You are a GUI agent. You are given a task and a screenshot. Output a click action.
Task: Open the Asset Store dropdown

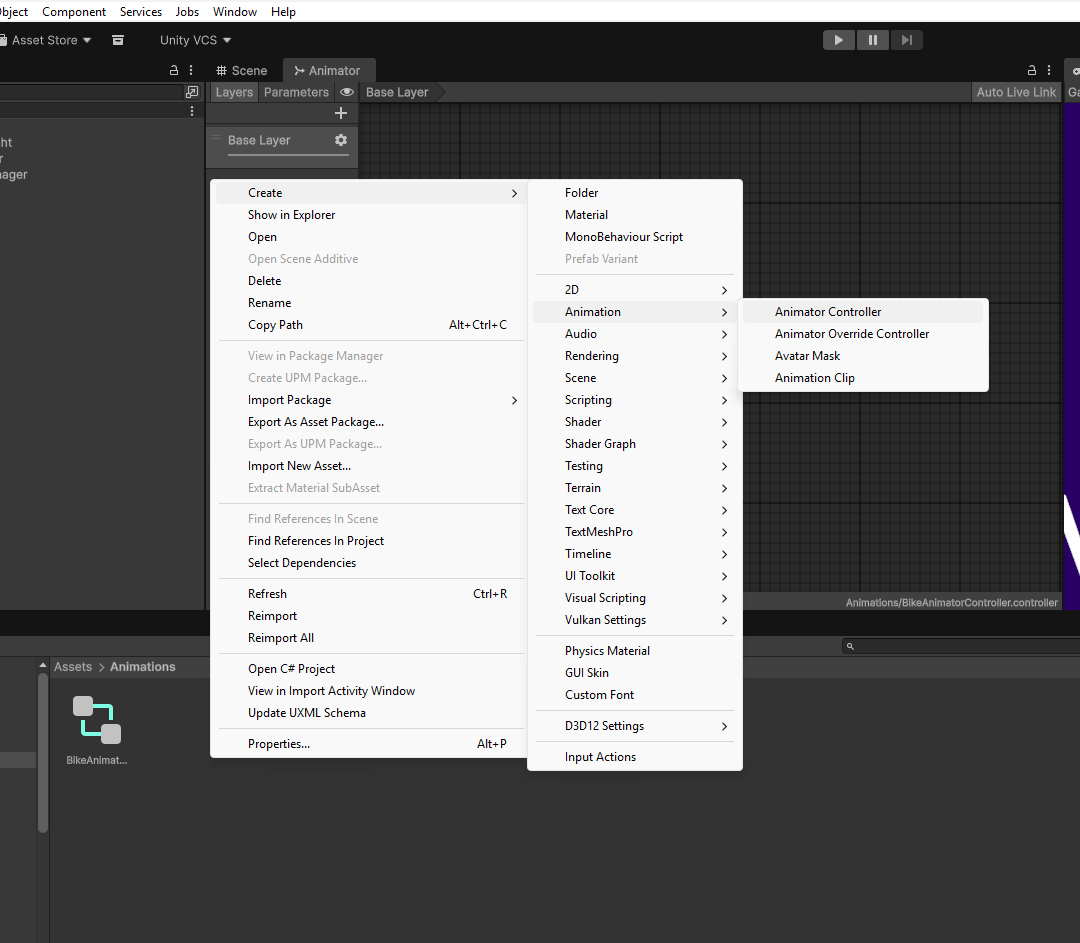tap(45, 39)
